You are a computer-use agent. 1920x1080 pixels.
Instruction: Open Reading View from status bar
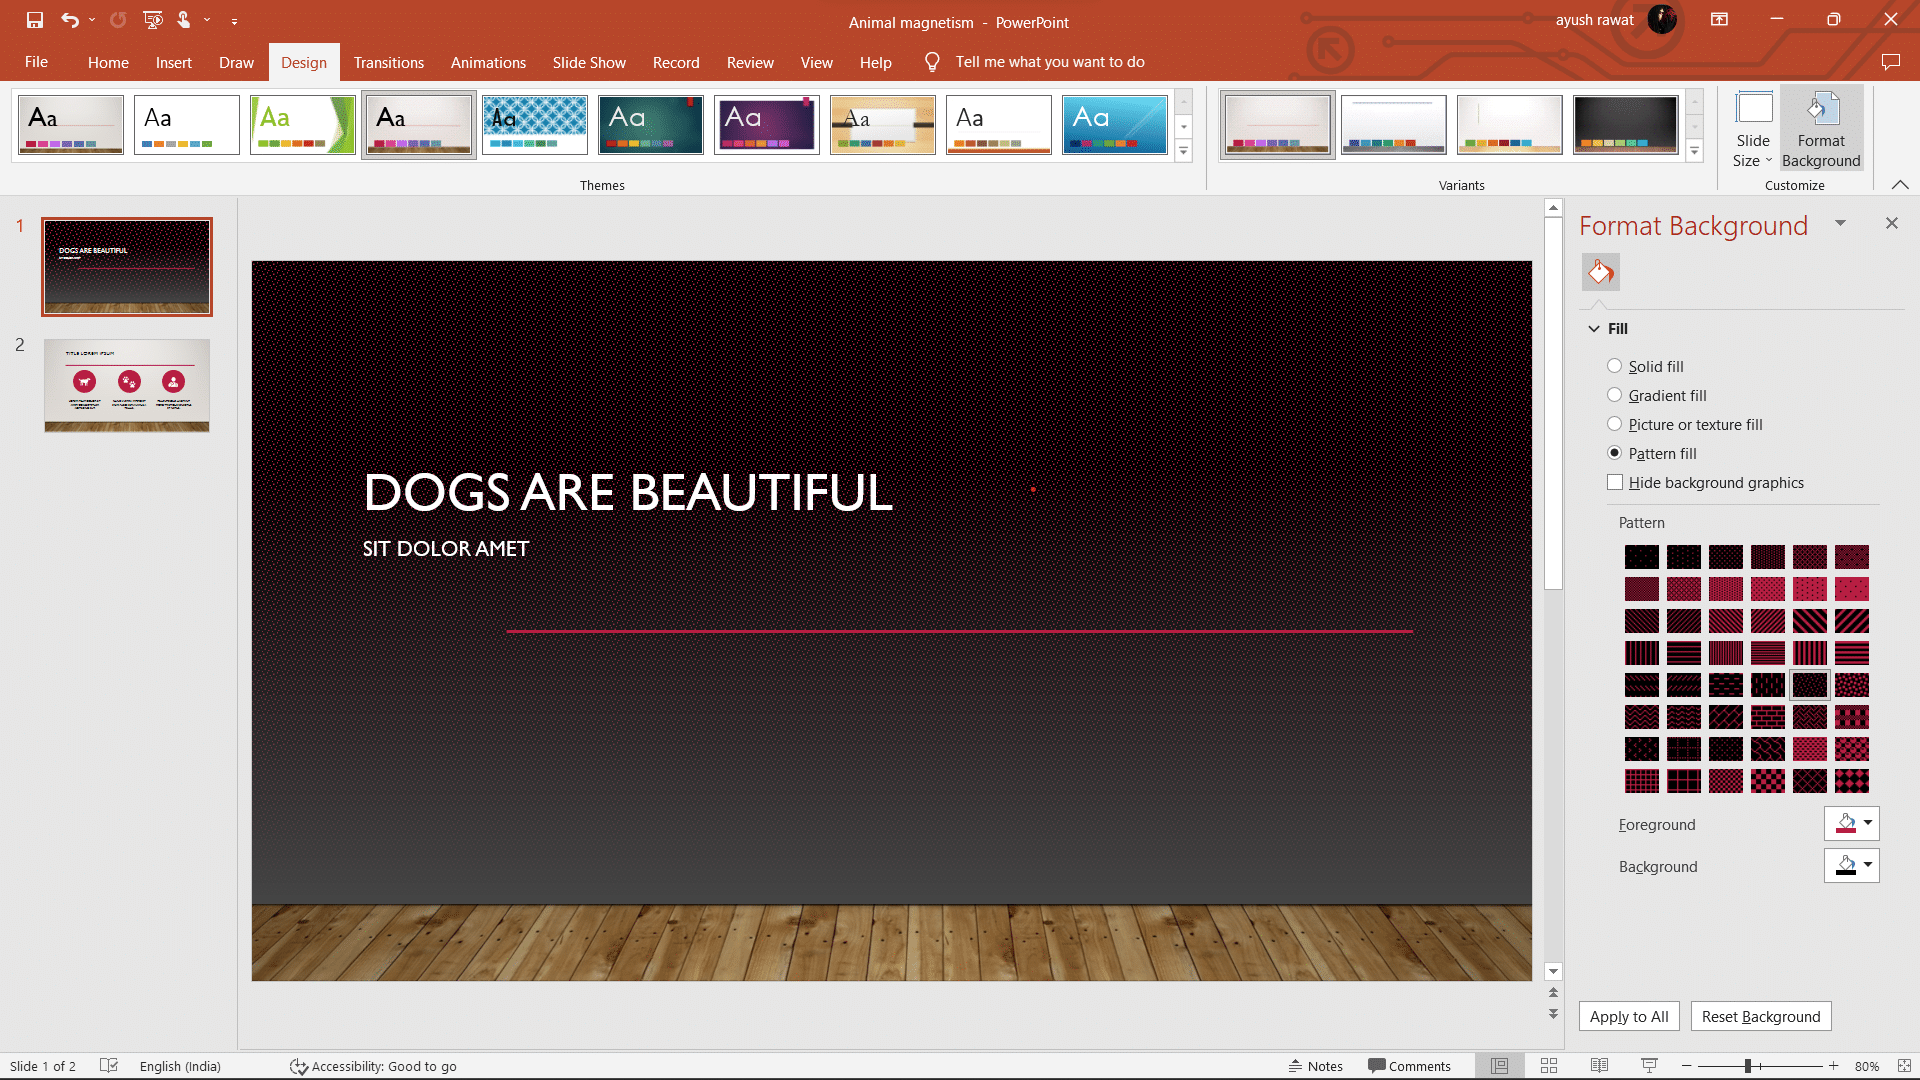(x=1599, y=1066)
